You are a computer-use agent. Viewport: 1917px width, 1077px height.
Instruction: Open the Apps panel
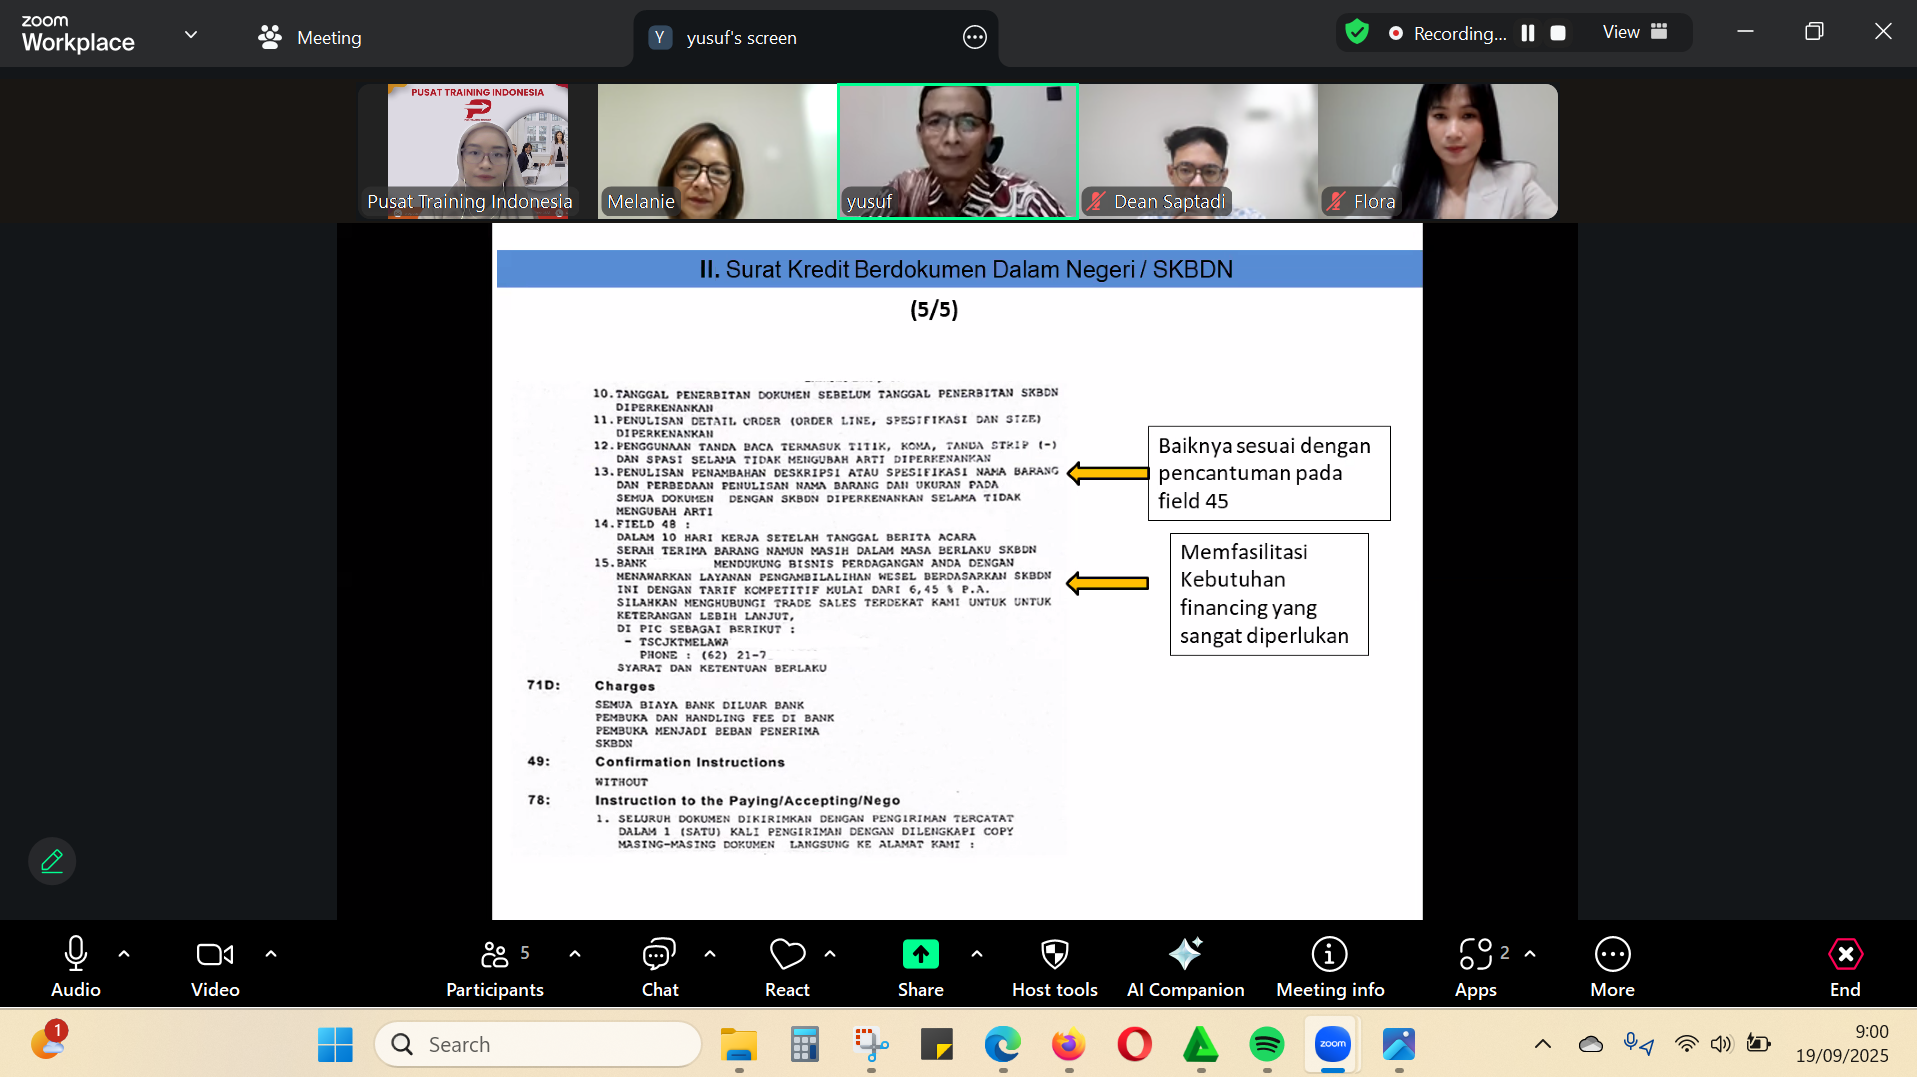coord(1475,966)
